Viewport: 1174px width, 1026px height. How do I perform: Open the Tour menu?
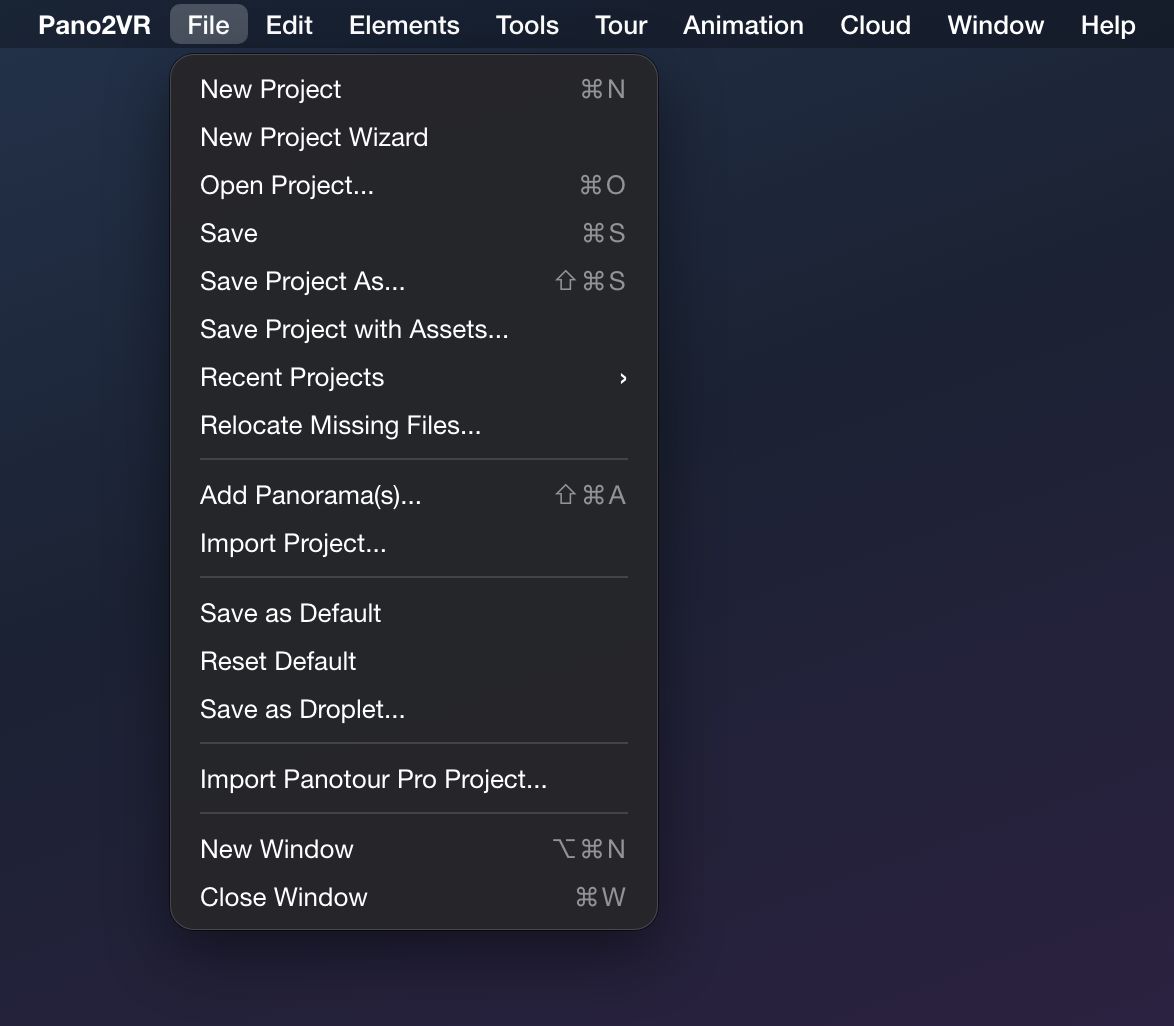[621, 25]
